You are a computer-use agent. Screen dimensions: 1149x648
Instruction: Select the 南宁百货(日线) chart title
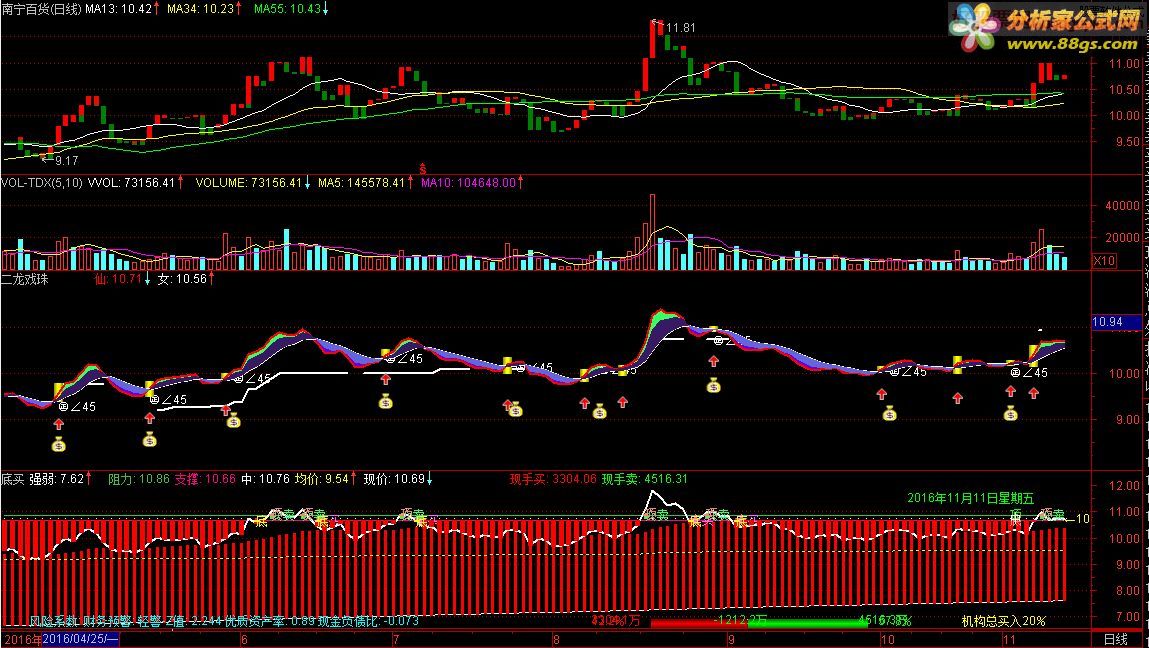coord(42,9)
